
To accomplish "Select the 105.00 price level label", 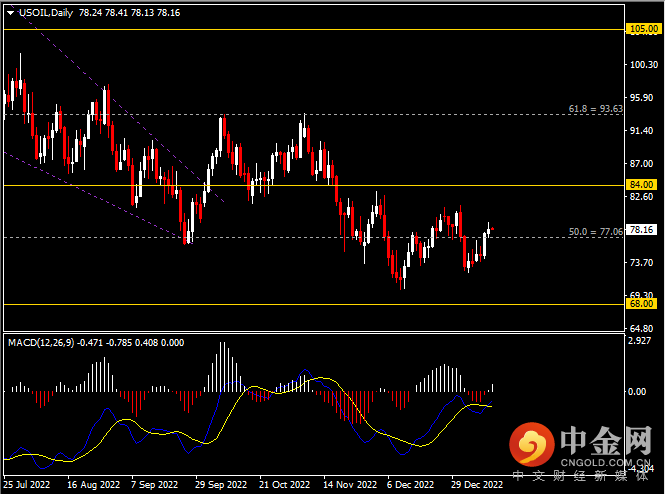I will 641,30.
